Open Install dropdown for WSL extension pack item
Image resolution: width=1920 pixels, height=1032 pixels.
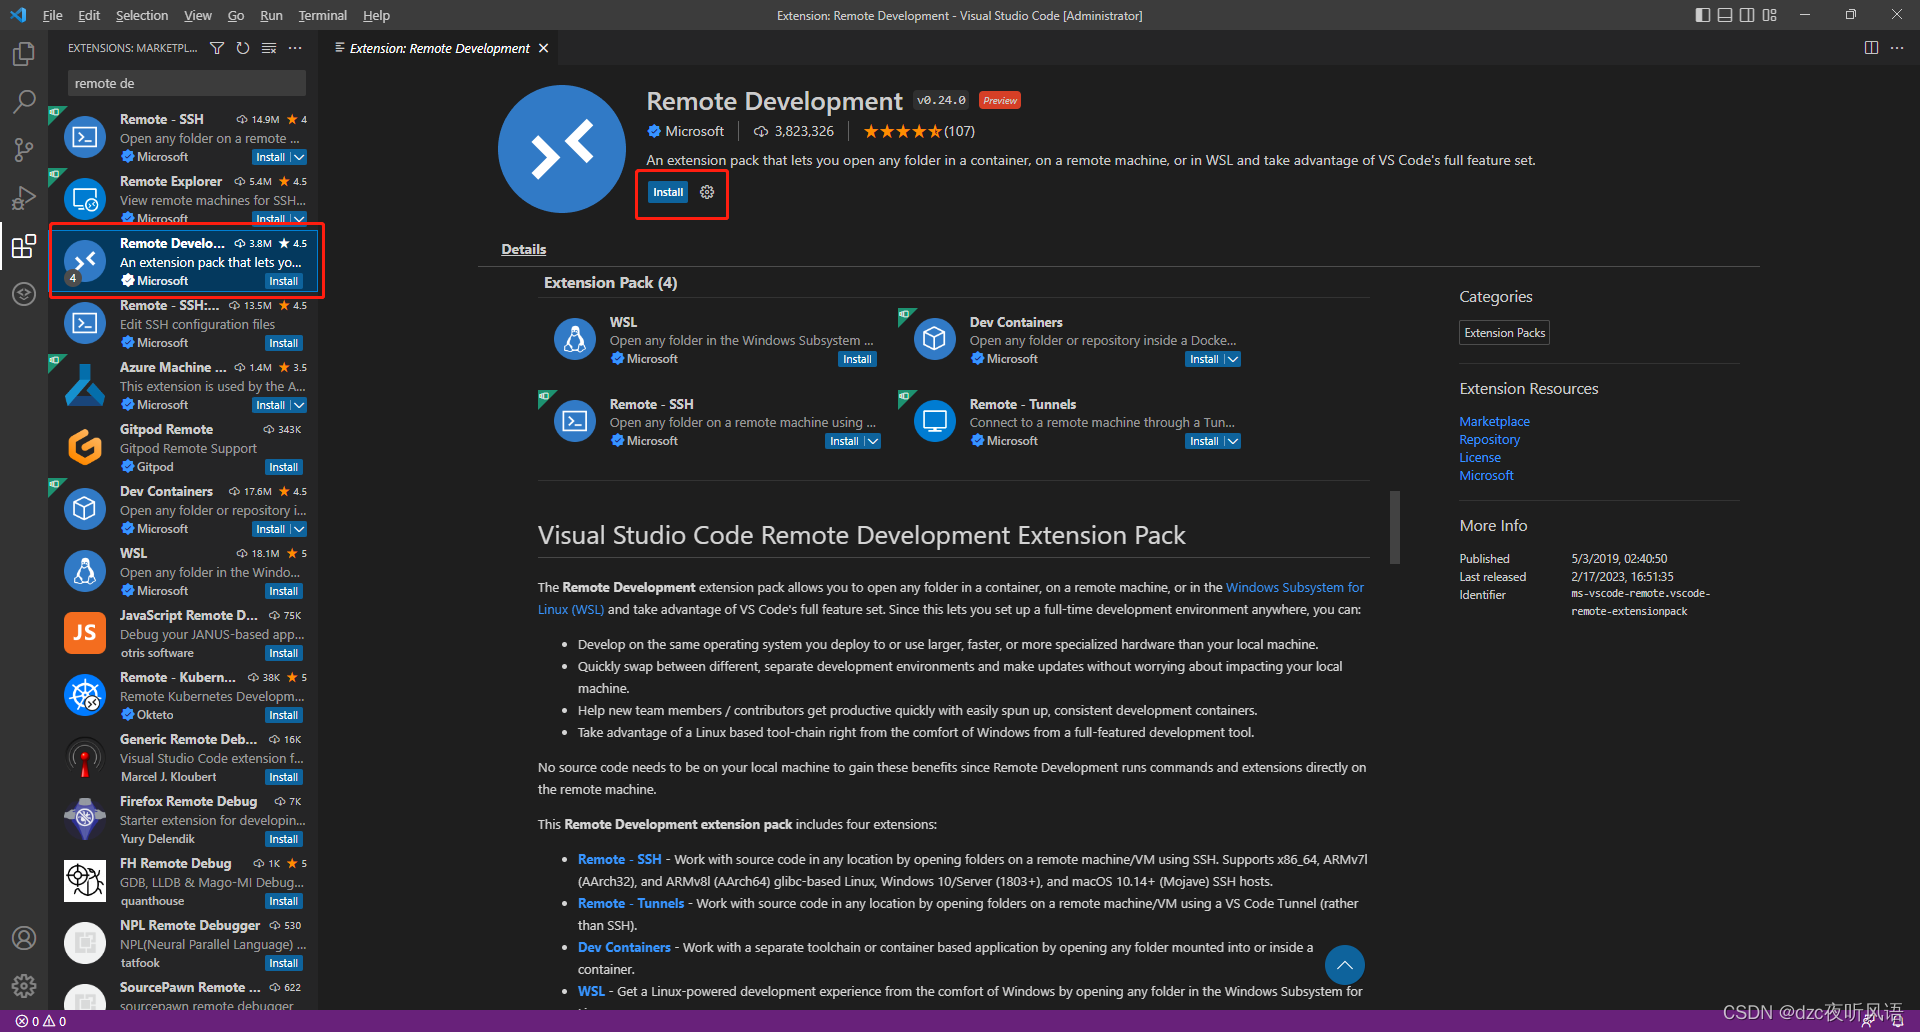[x=857, y=359]
